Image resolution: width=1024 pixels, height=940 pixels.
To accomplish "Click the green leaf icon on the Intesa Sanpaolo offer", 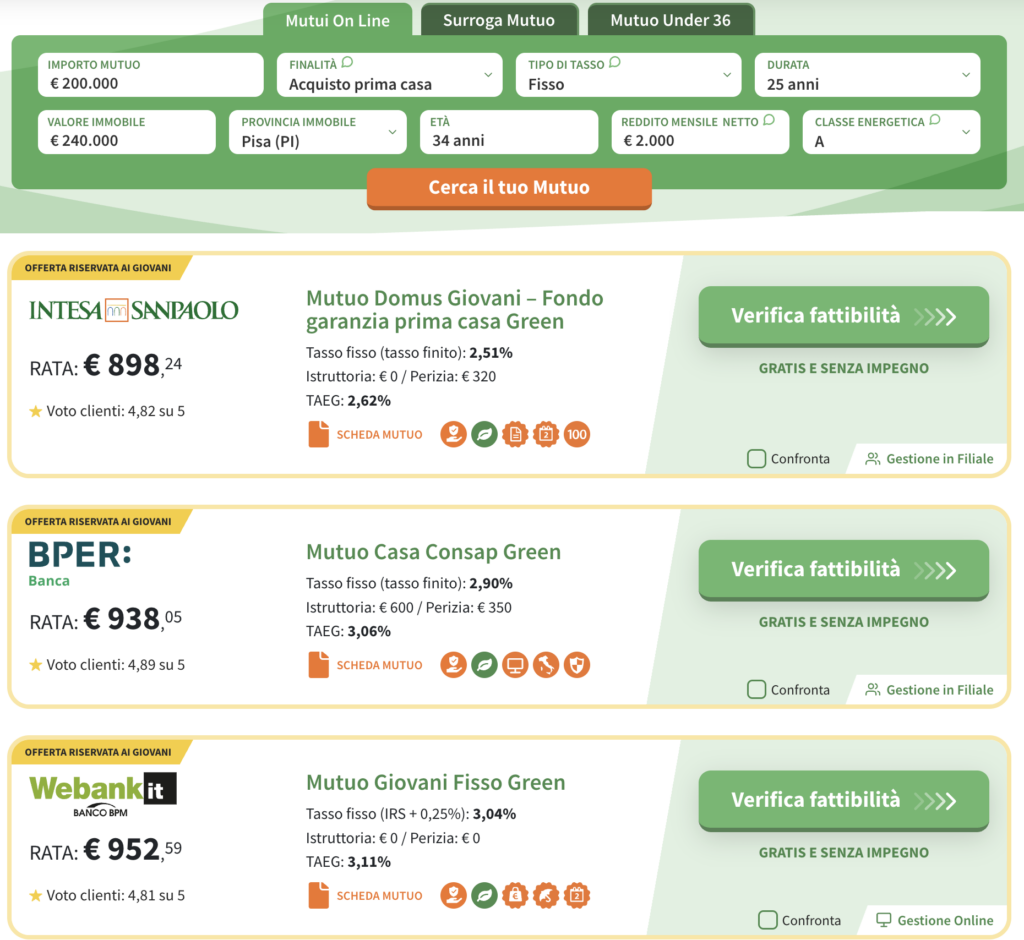I will click(x=484, y=435).
